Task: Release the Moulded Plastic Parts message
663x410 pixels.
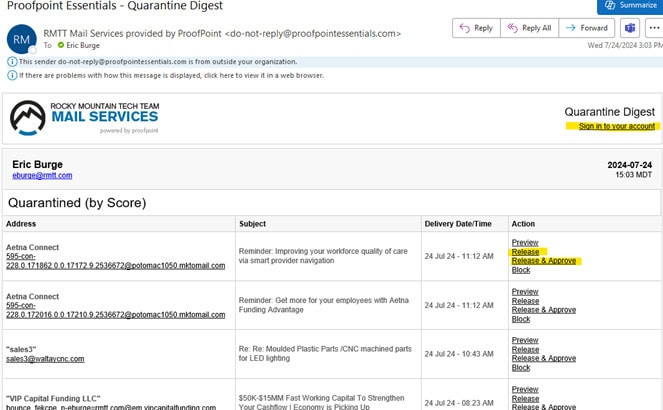Action: [x=525, y=350]
